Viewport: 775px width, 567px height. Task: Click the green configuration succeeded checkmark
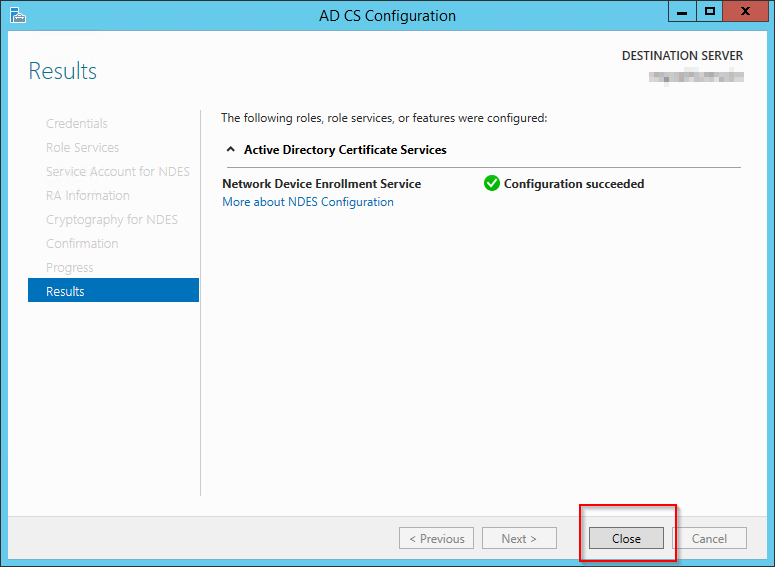click(x=491, y=184)
